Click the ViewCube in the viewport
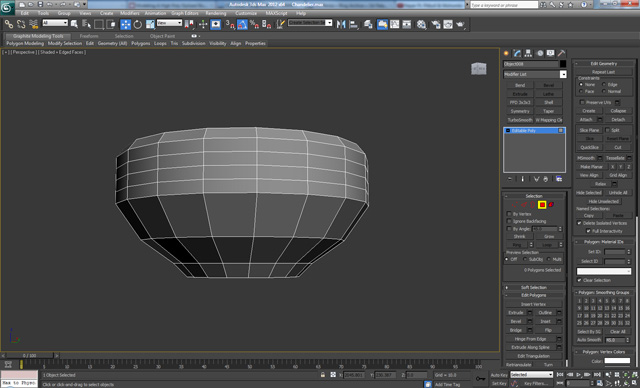 (479, 69)
